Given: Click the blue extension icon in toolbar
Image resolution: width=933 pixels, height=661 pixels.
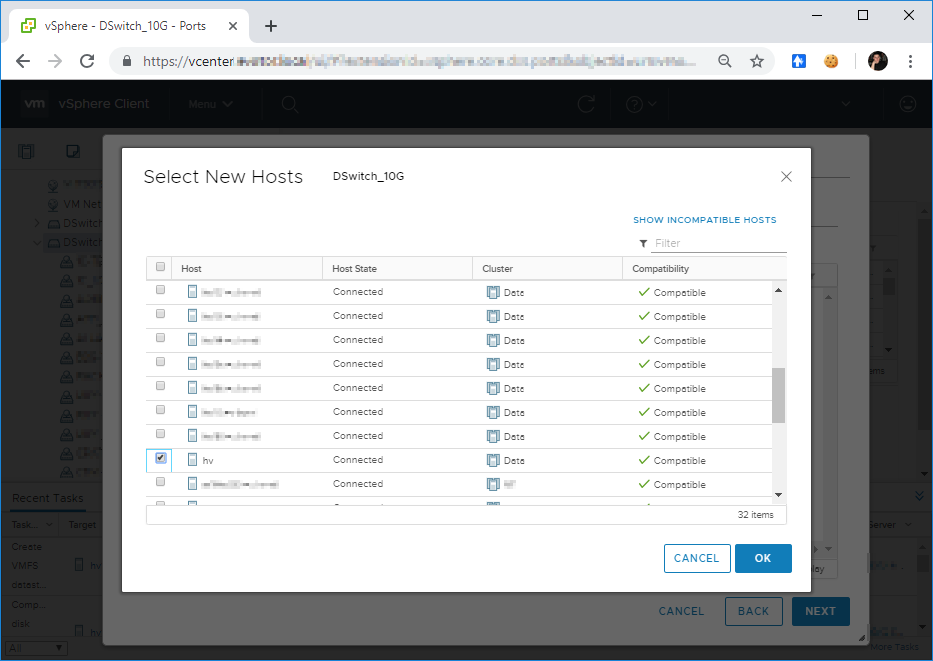Looking at the screenshot, I should [x=799, y=61].
